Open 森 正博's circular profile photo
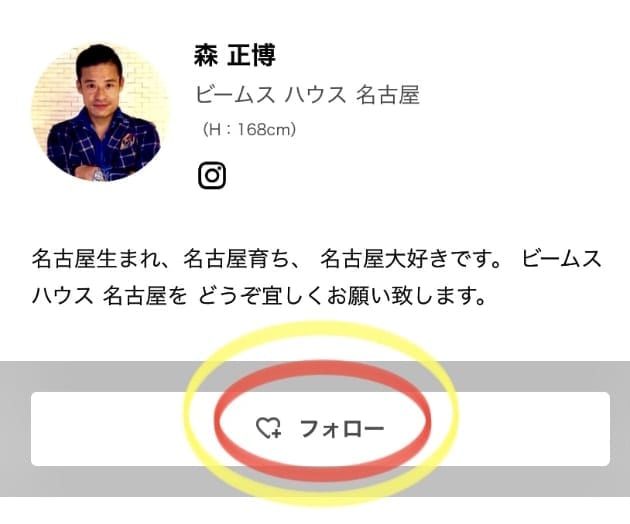 point(101,113)
